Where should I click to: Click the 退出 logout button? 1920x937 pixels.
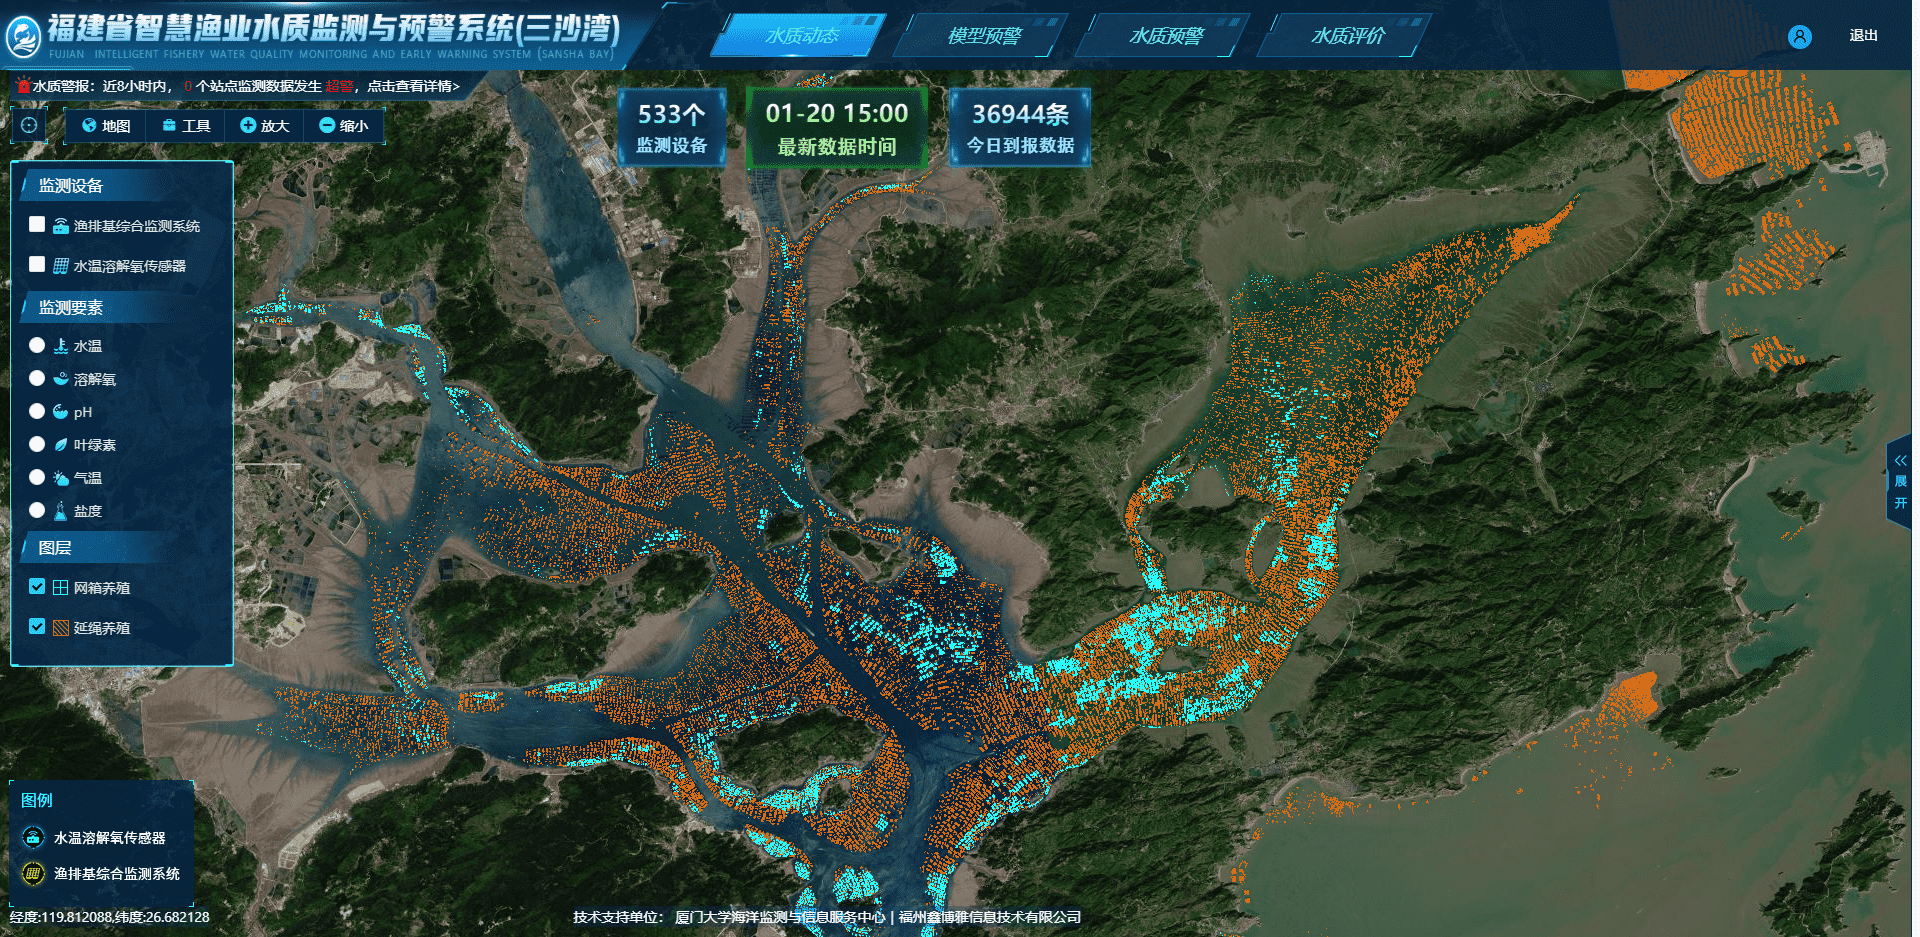pos(1863,36)
